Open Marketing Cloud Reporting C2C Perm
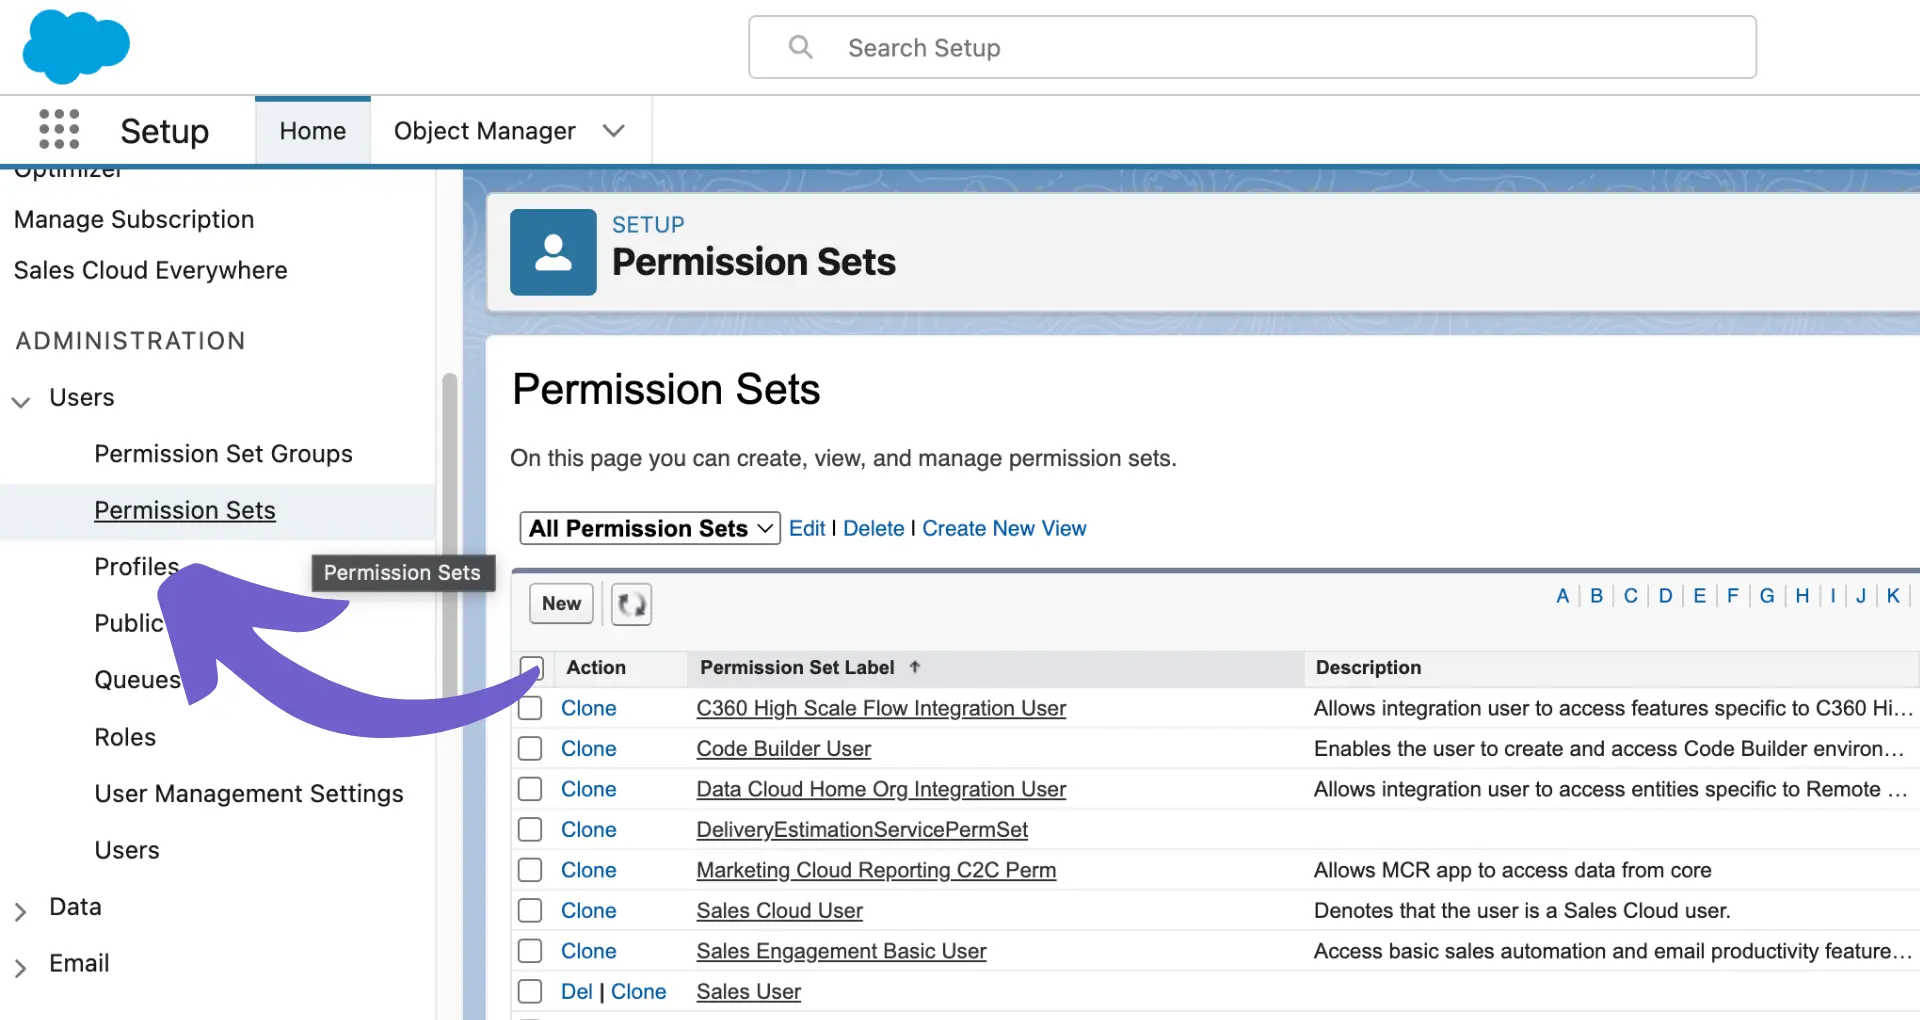This screenshot has height=1020, width=1920. [x=876, y=870]
